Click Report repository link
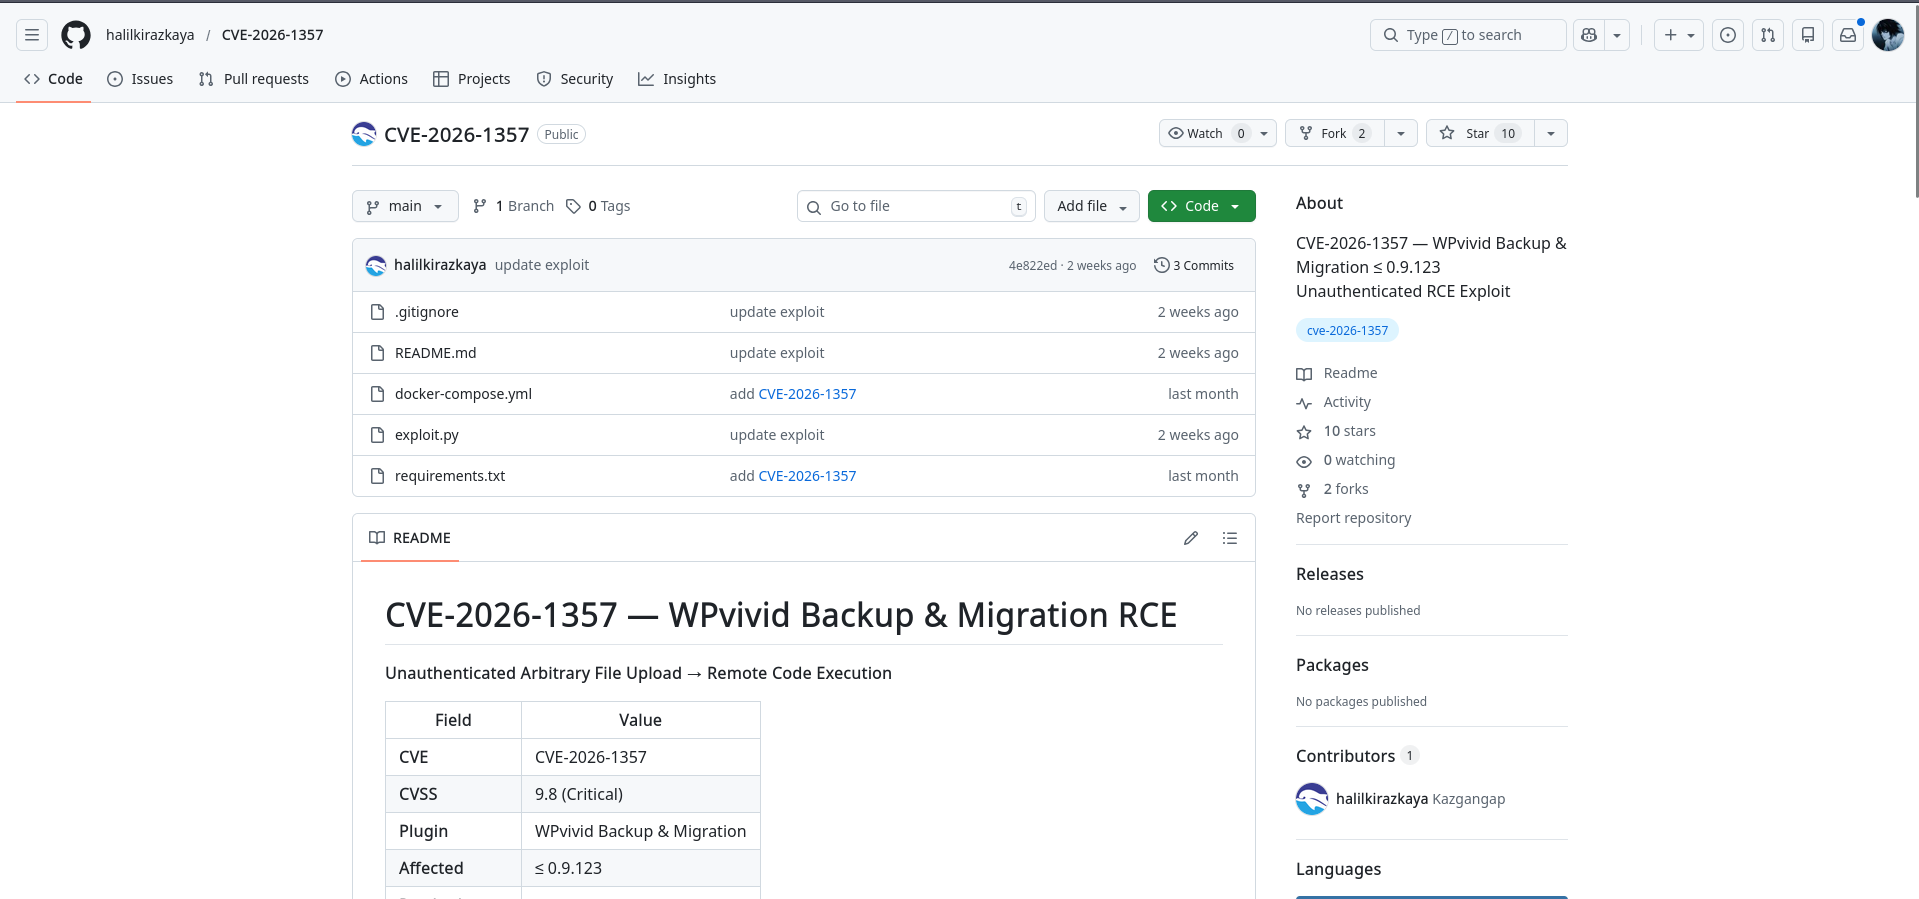The width and height of the screenshot is (1919, 899). point(1354,518)
